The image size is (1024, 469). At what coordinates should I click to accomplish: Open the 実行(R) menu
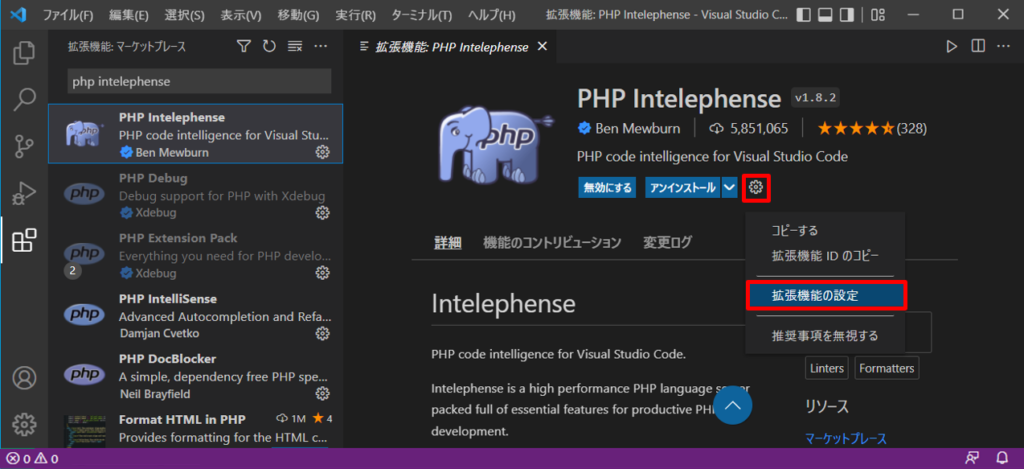pyautogui.click(x=355, y=14)
